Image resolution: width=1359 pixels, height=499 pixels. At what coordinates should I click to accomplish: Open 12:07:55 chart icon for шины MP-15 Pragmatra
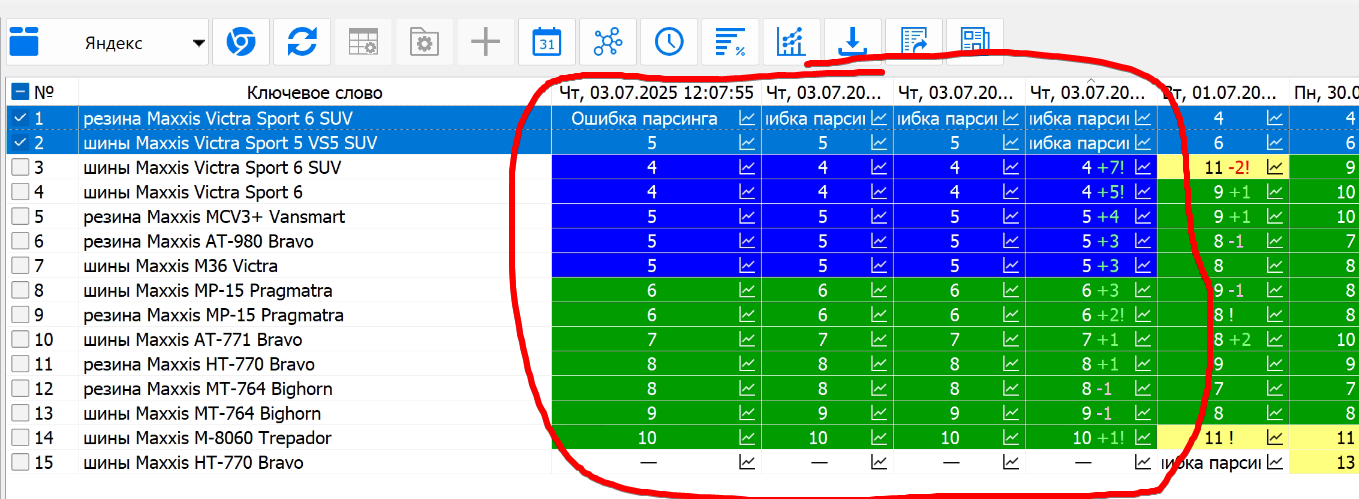click(x=747, y=291)
